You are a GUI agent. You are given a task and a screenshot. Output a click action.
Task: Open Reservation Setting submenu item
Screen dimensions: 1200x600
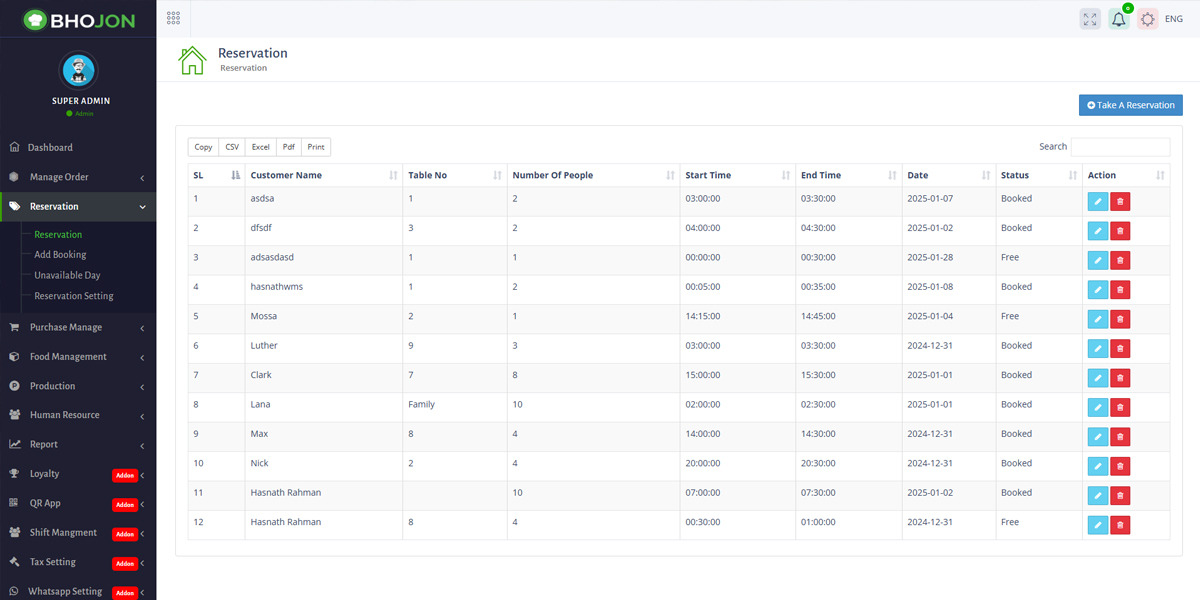74,296
